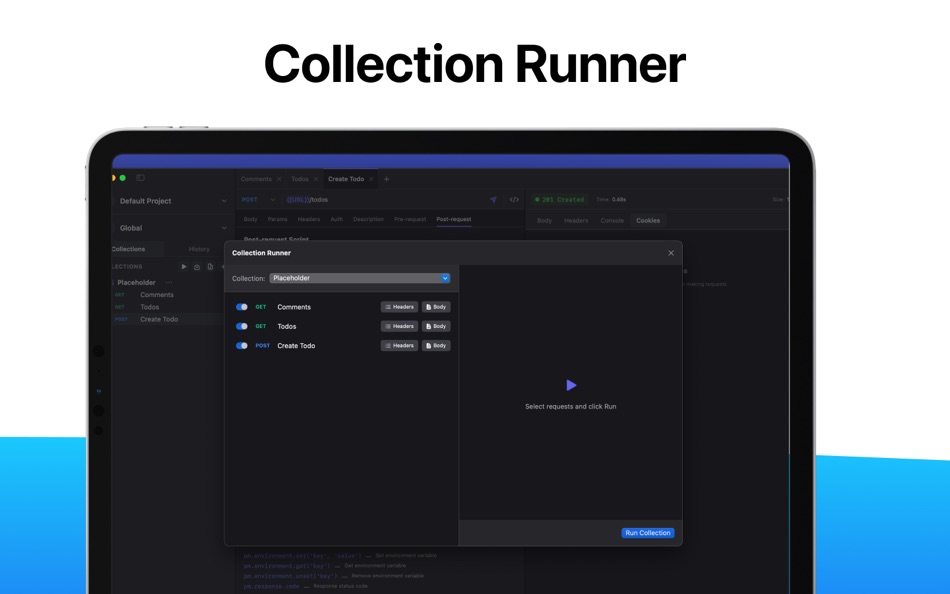Click the run icon in the collections sidebar
Image resolution: width=950 pixels, height=594 pixels.
pyautogui.click(x=184, y=267)
